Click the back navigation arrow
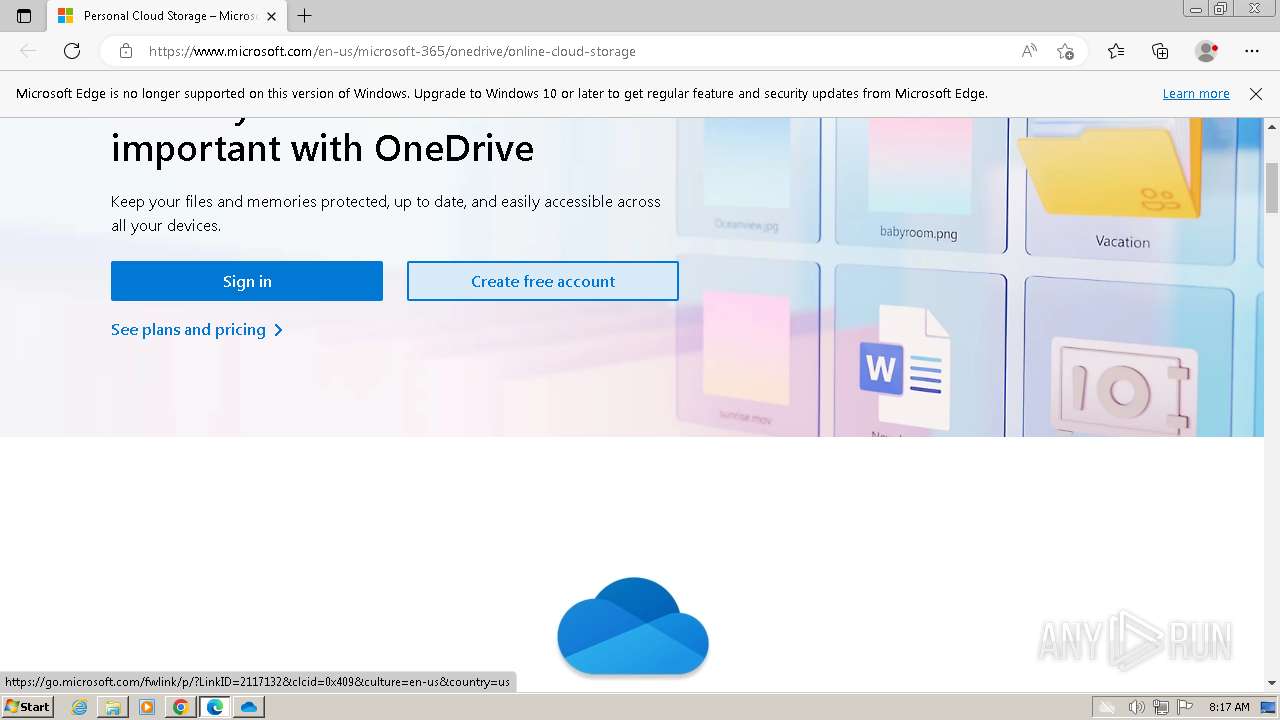Viewport: 1280px width, 720px height. (x=28, y=51)
